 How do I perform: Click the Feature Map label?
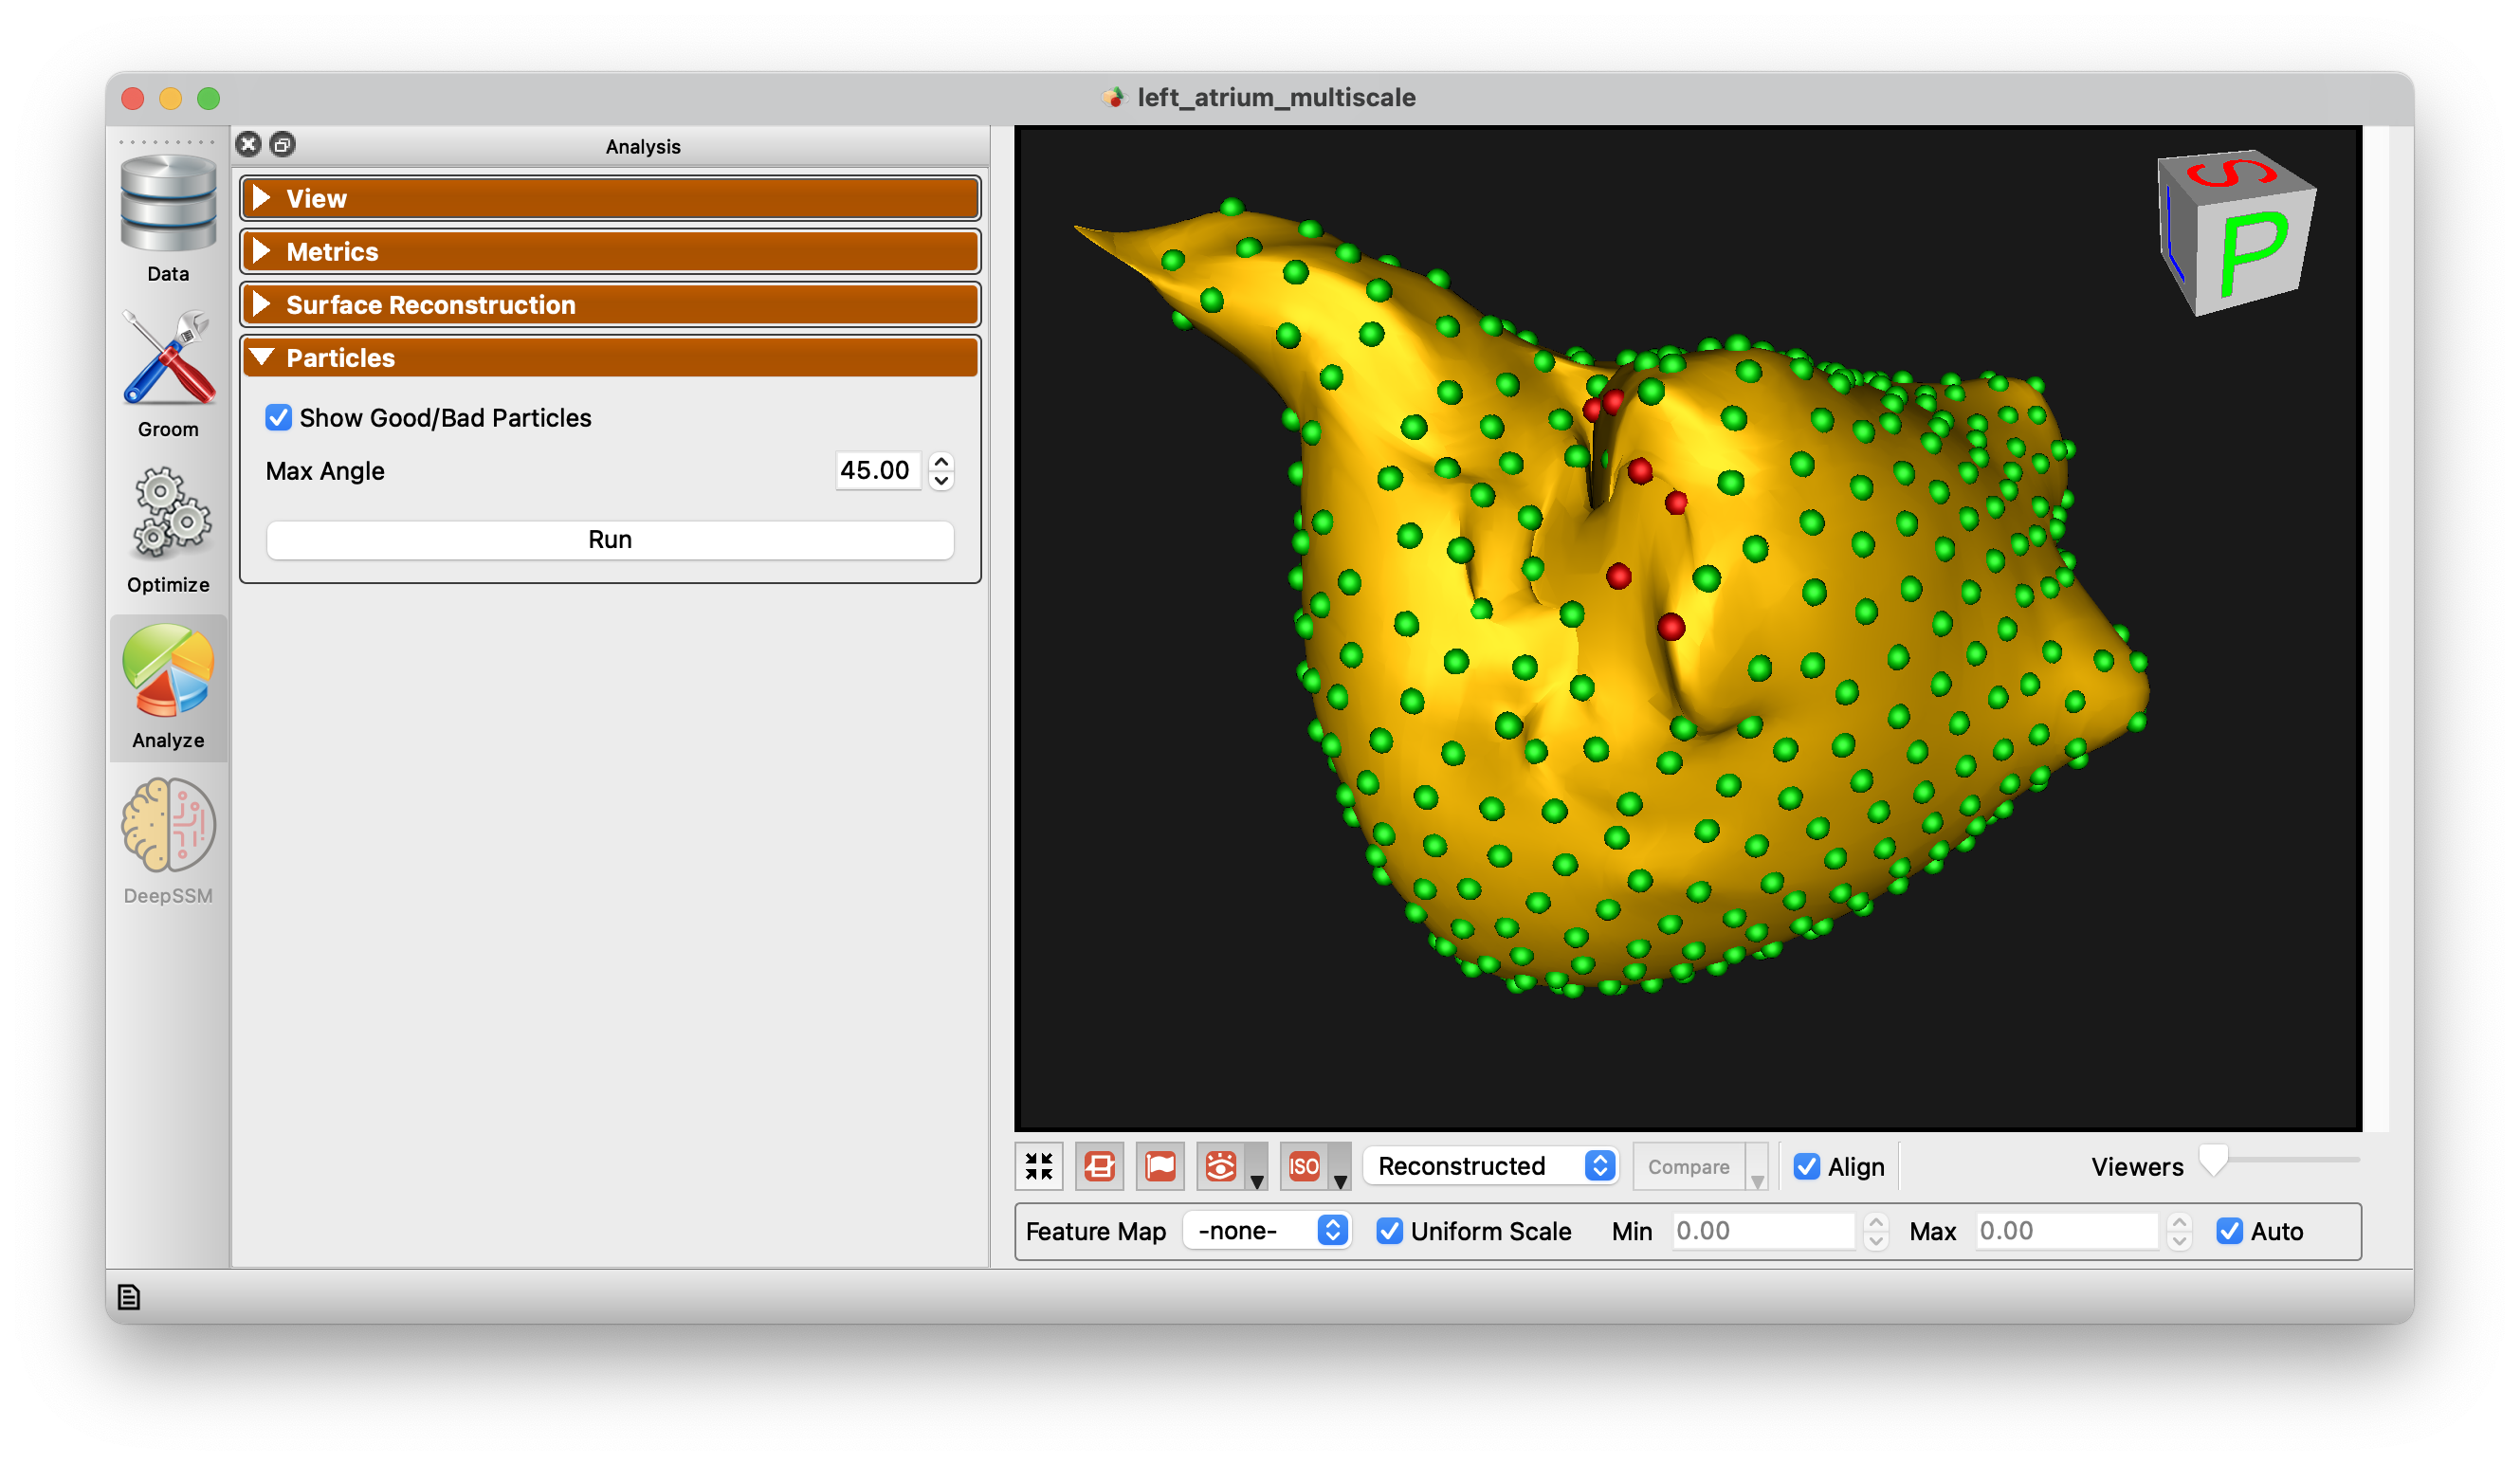[x=1096, y=1231]
